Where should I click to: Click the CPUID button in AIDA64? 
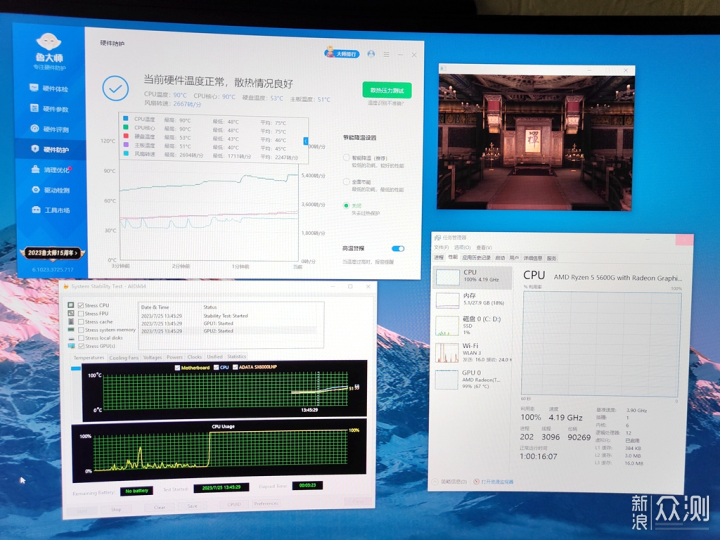tap(234, 504)
